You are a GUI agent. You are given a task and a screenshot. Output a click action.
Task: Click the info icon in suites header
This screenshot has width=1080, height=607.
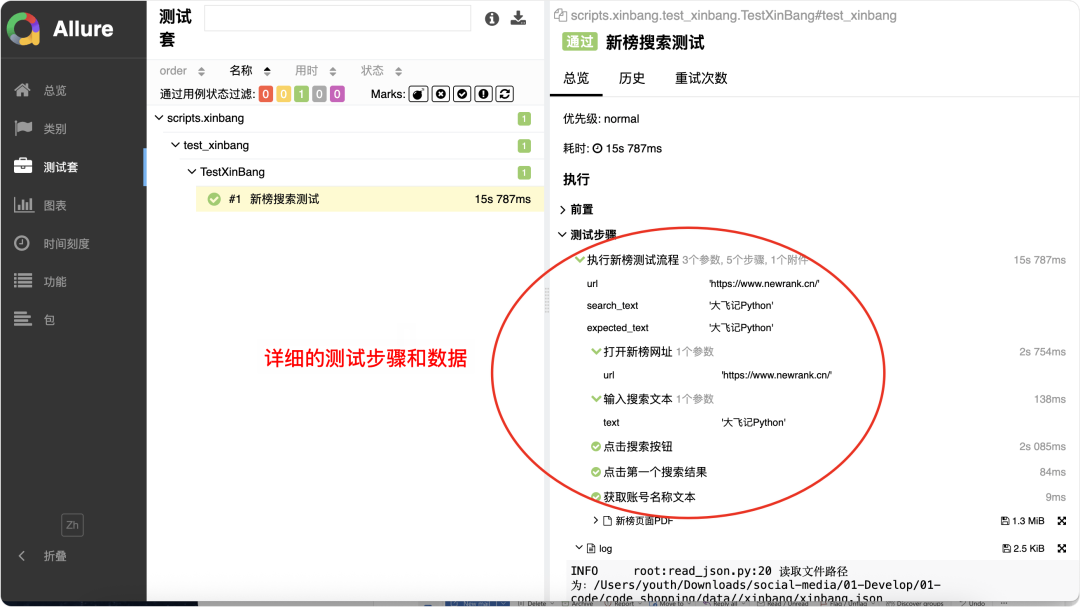[492, 19]
